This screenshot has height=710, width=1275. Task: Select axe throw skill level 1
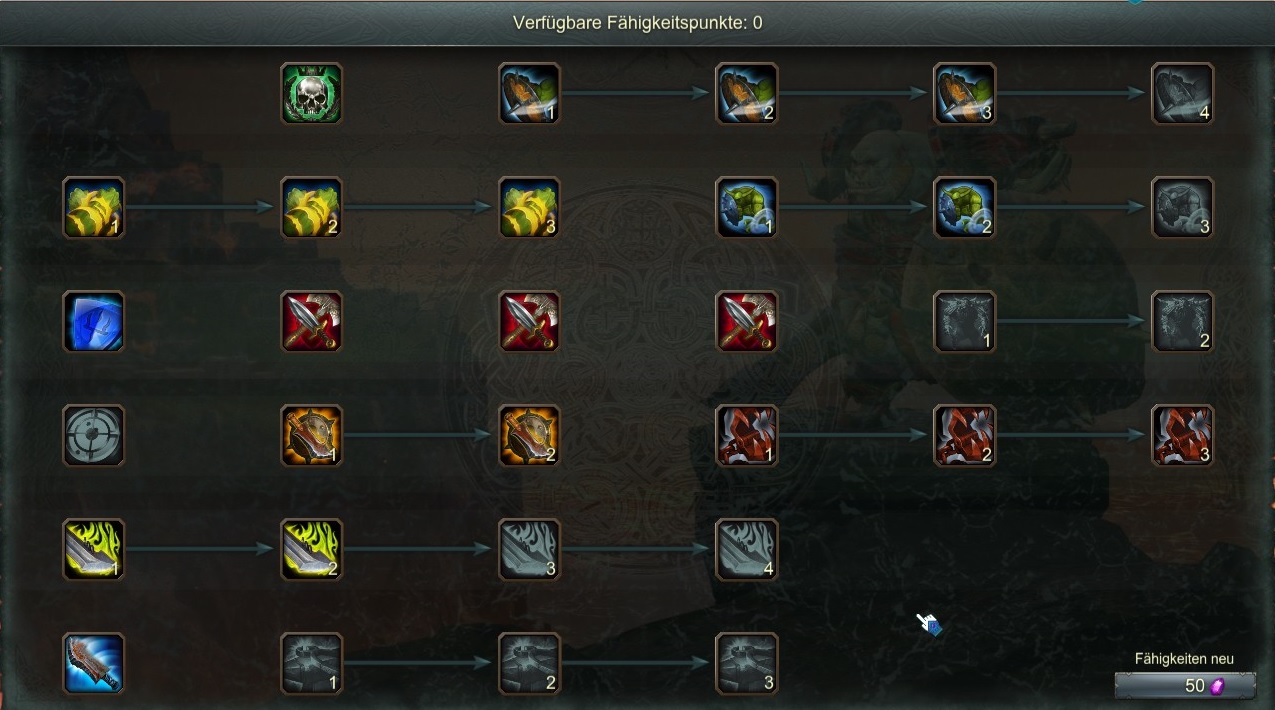point(530,93)
